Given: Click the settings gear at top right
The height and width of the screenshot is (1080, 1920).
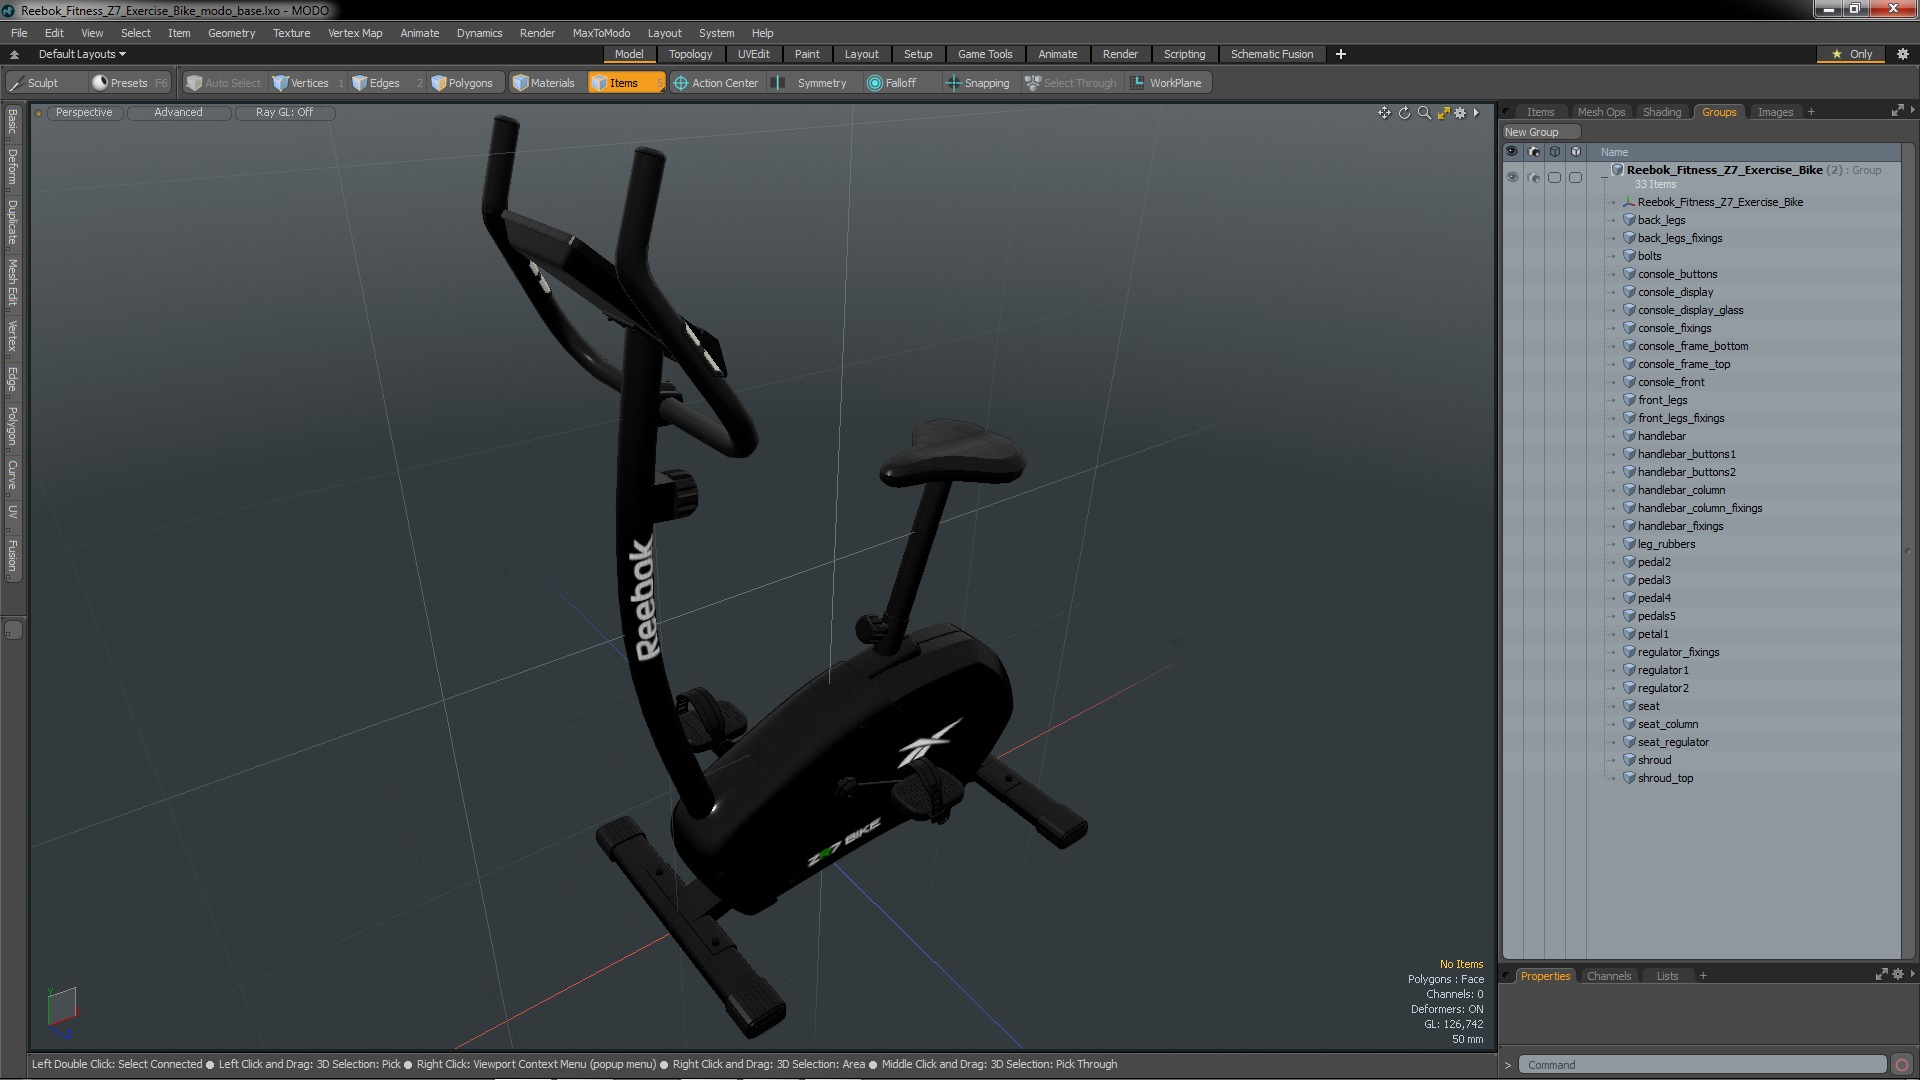Looking at the screenshot, I should [1902, 54].
